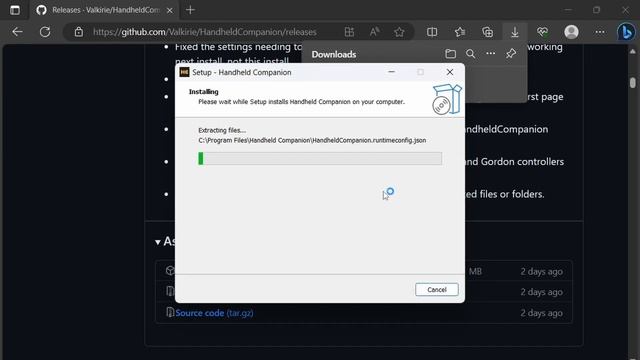Add this page to favorites star
Viewport: 640px width, 360px height.
399,32
